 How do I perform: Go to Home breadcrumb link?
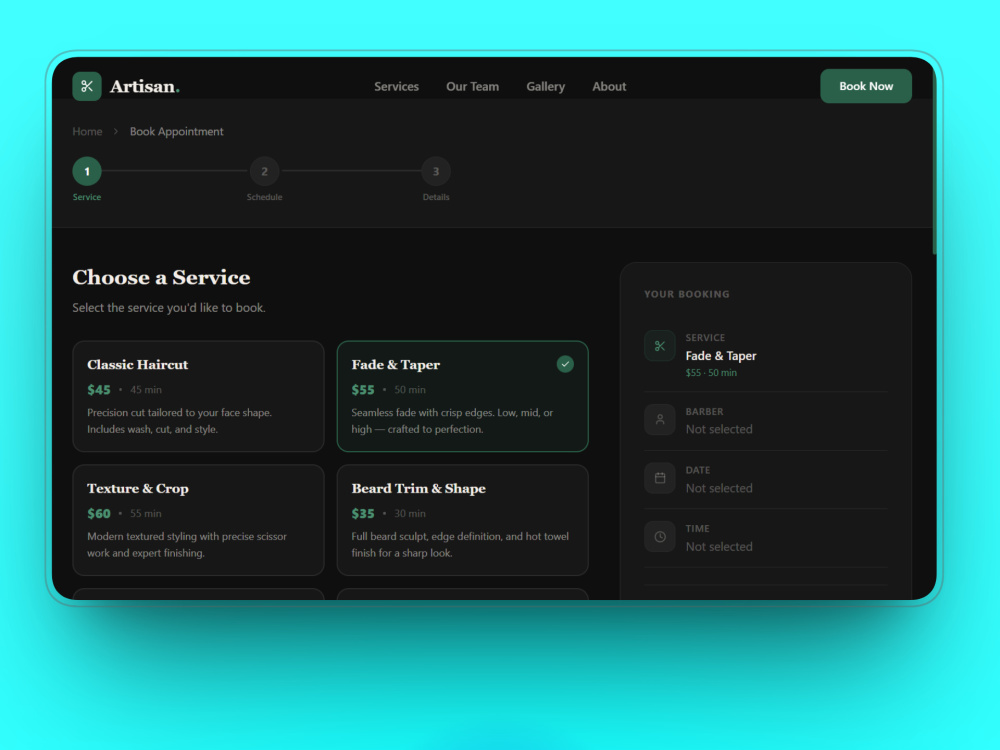87,131
